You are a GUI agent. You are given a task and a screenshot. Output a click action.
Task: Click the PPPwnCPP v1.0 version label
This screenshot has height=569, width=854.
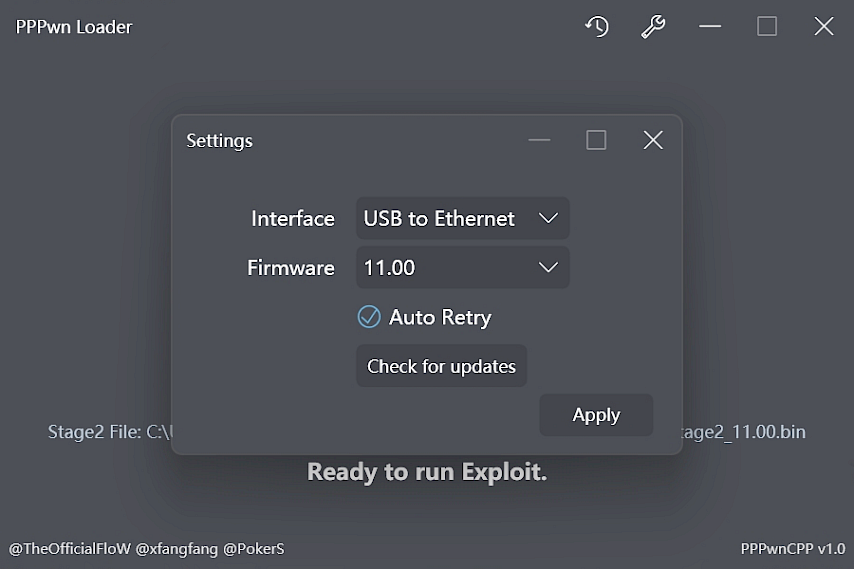click(793, 549)
